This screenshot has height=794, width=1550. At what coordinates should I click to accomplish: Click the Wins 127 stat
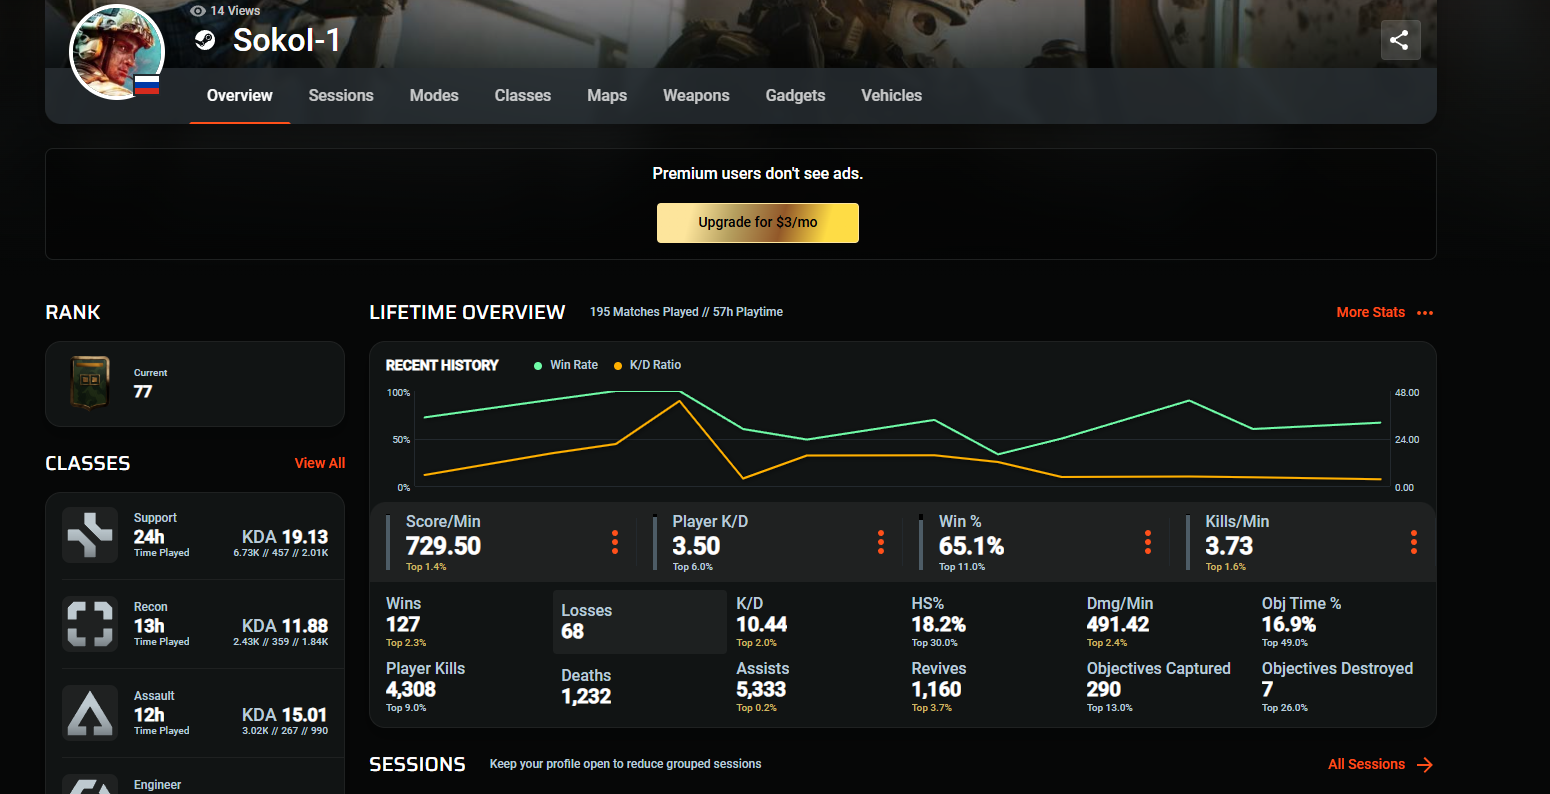[407, 622]
